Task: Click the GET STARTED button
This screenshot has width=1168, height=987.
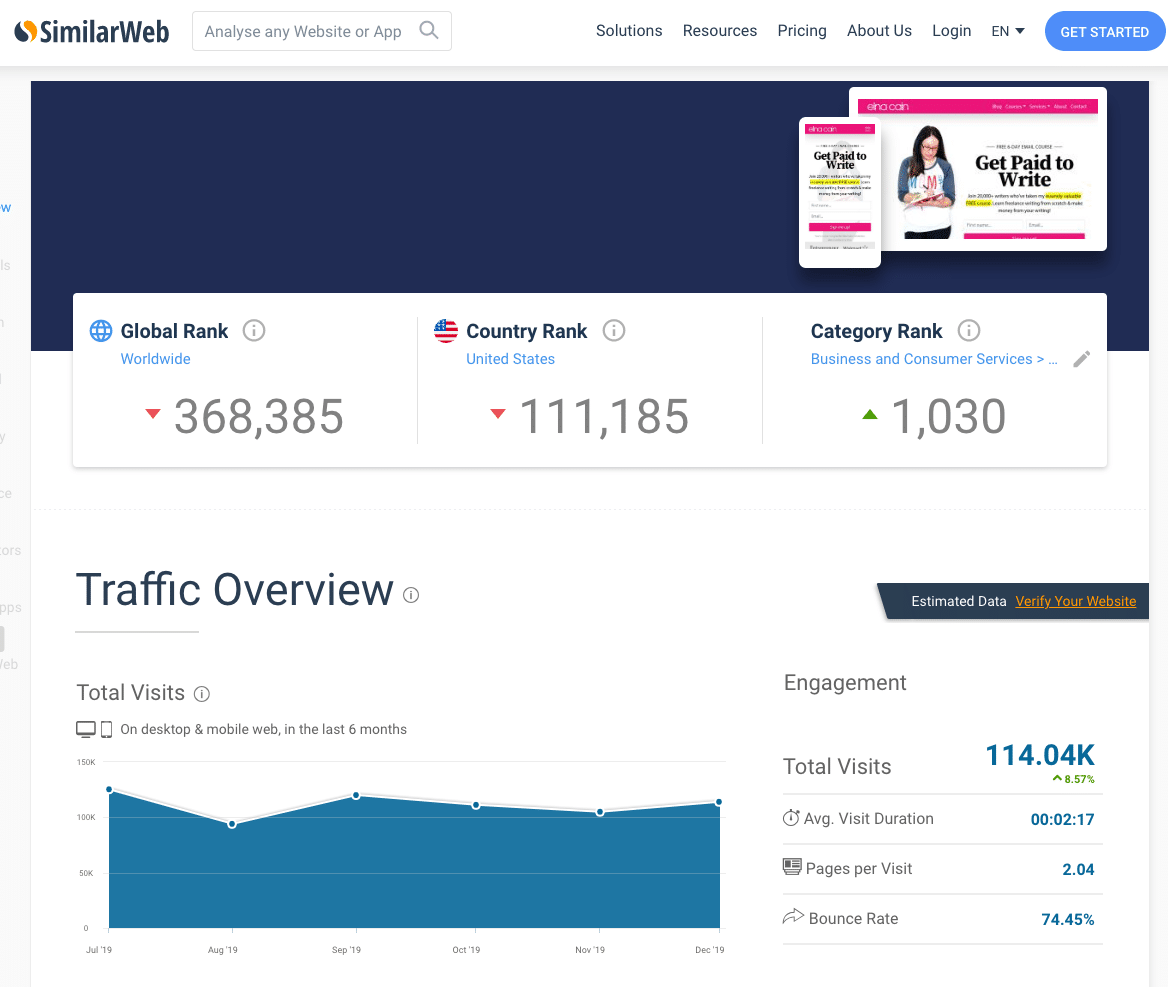Action: point(1104,31)
